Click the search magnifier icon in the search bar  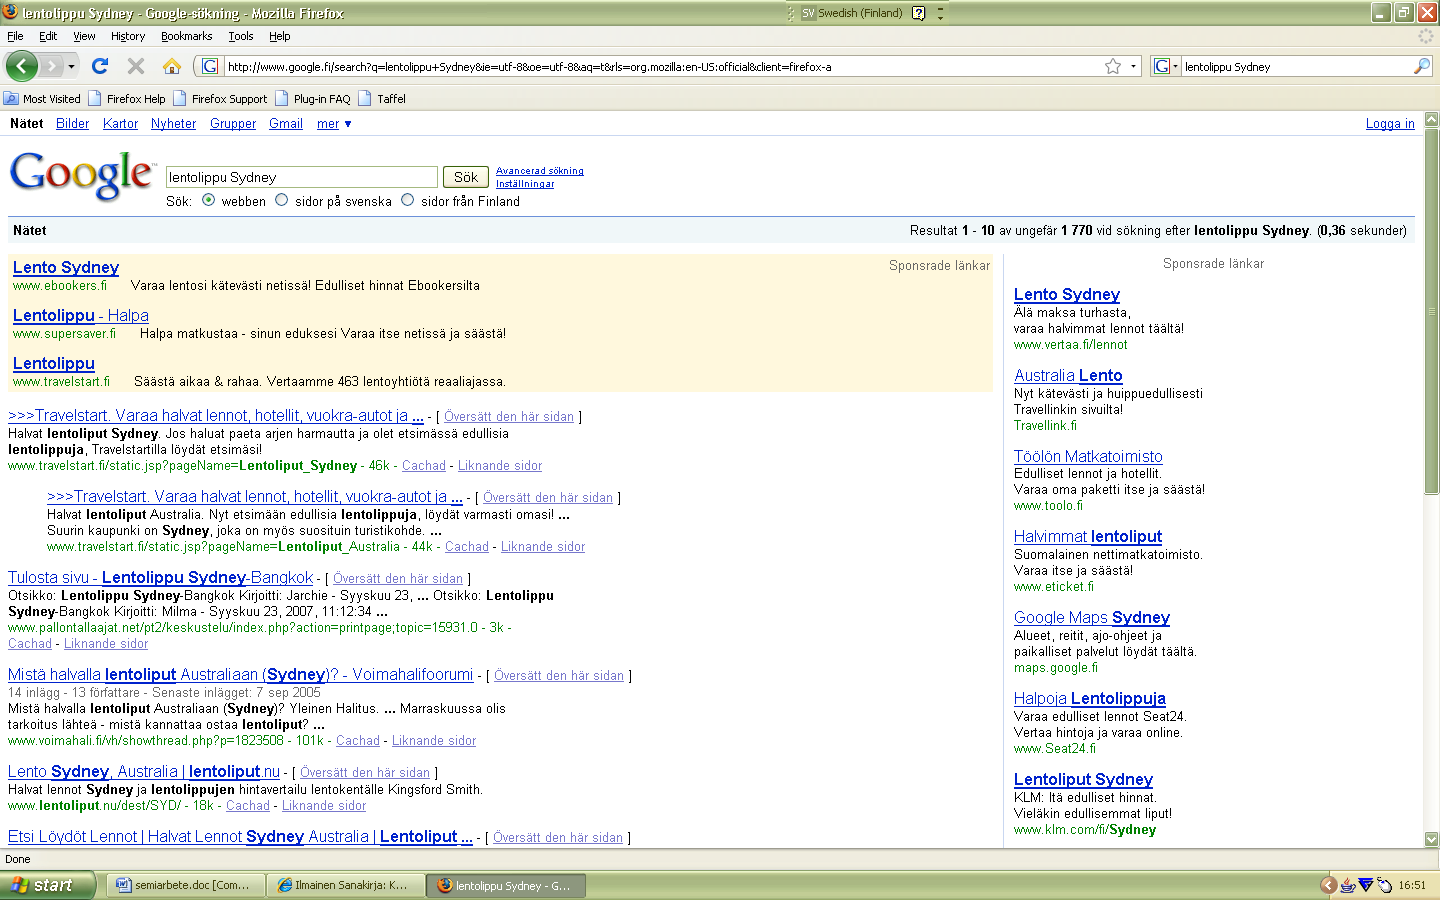coord(1422,66)
